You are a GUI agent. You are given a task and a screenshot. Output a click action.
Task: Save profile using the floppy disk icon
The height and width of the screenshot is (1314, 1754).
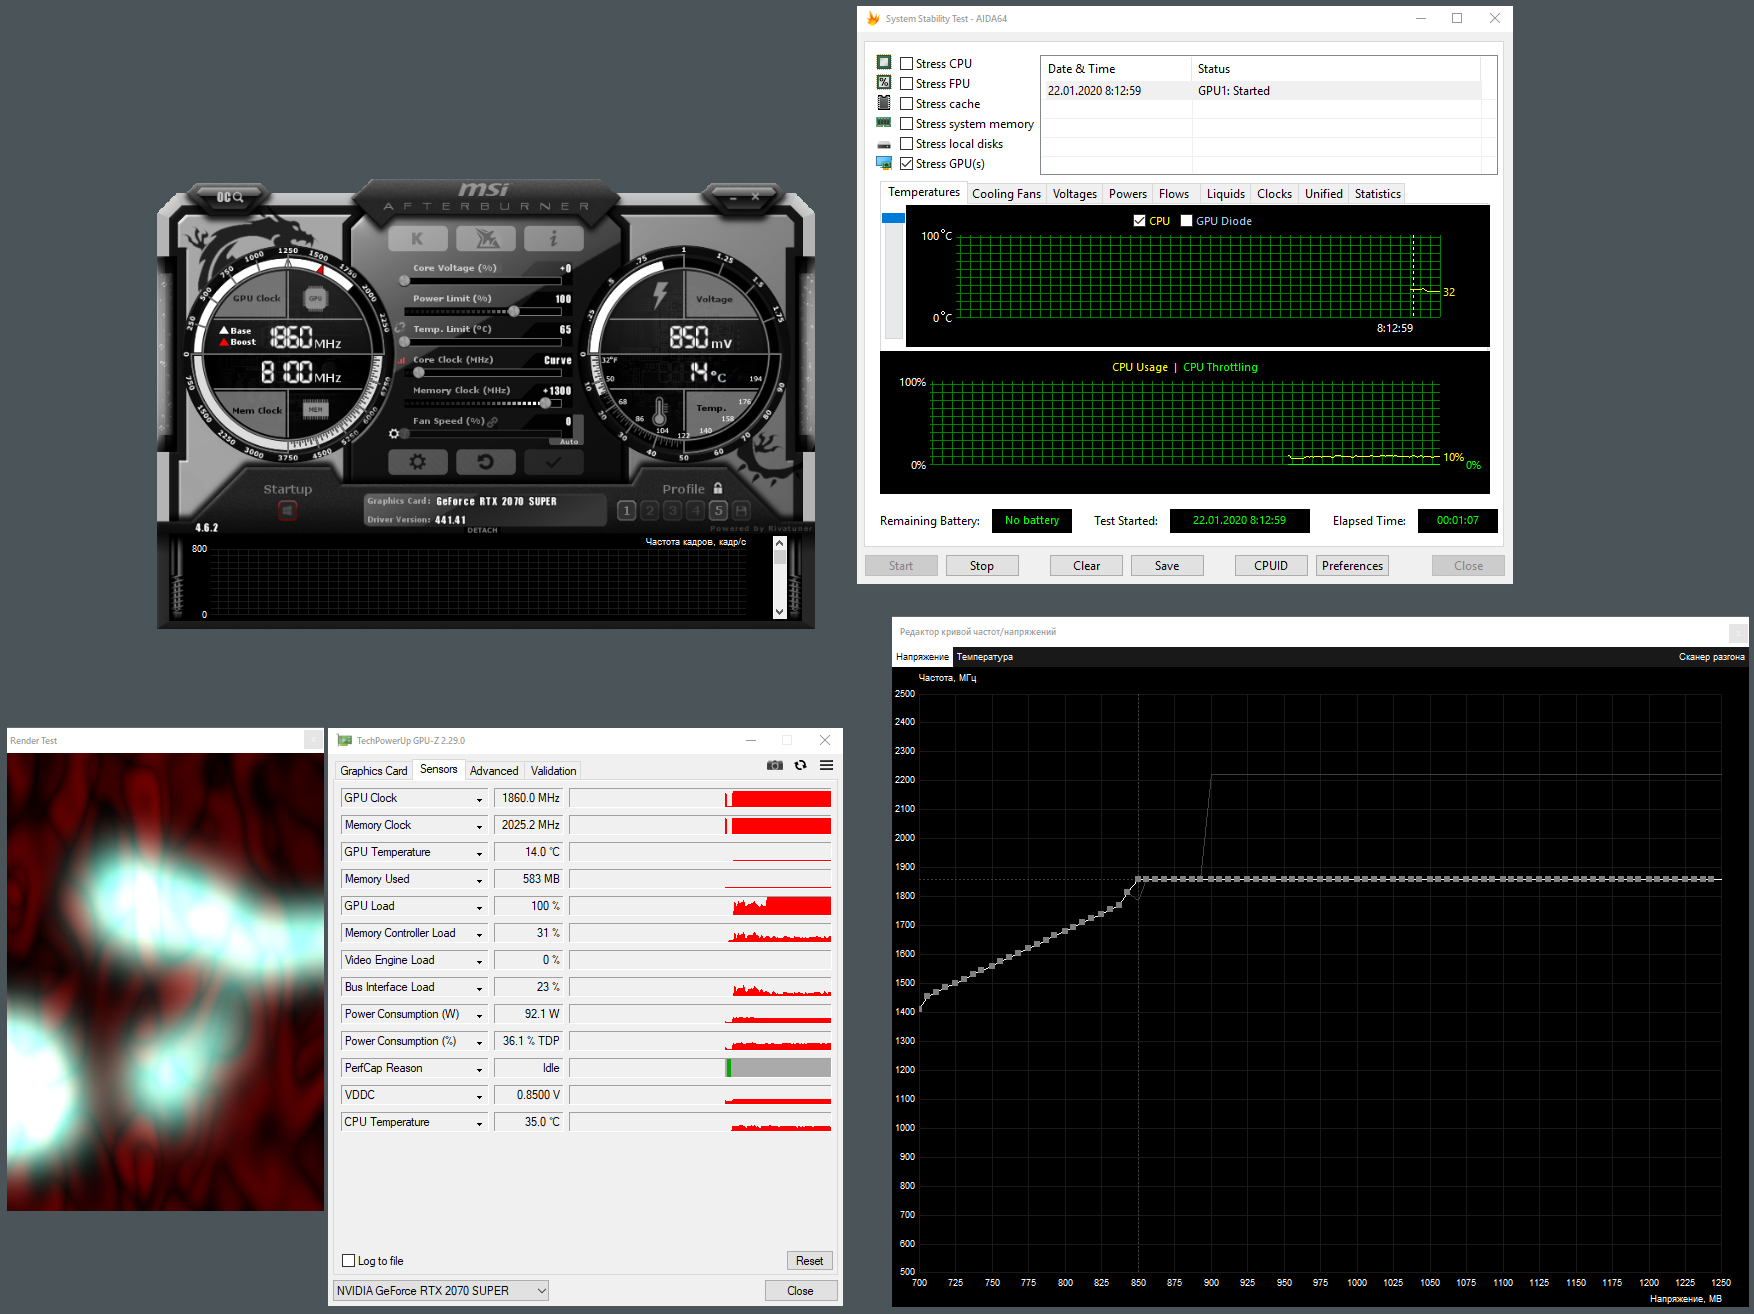741,511
